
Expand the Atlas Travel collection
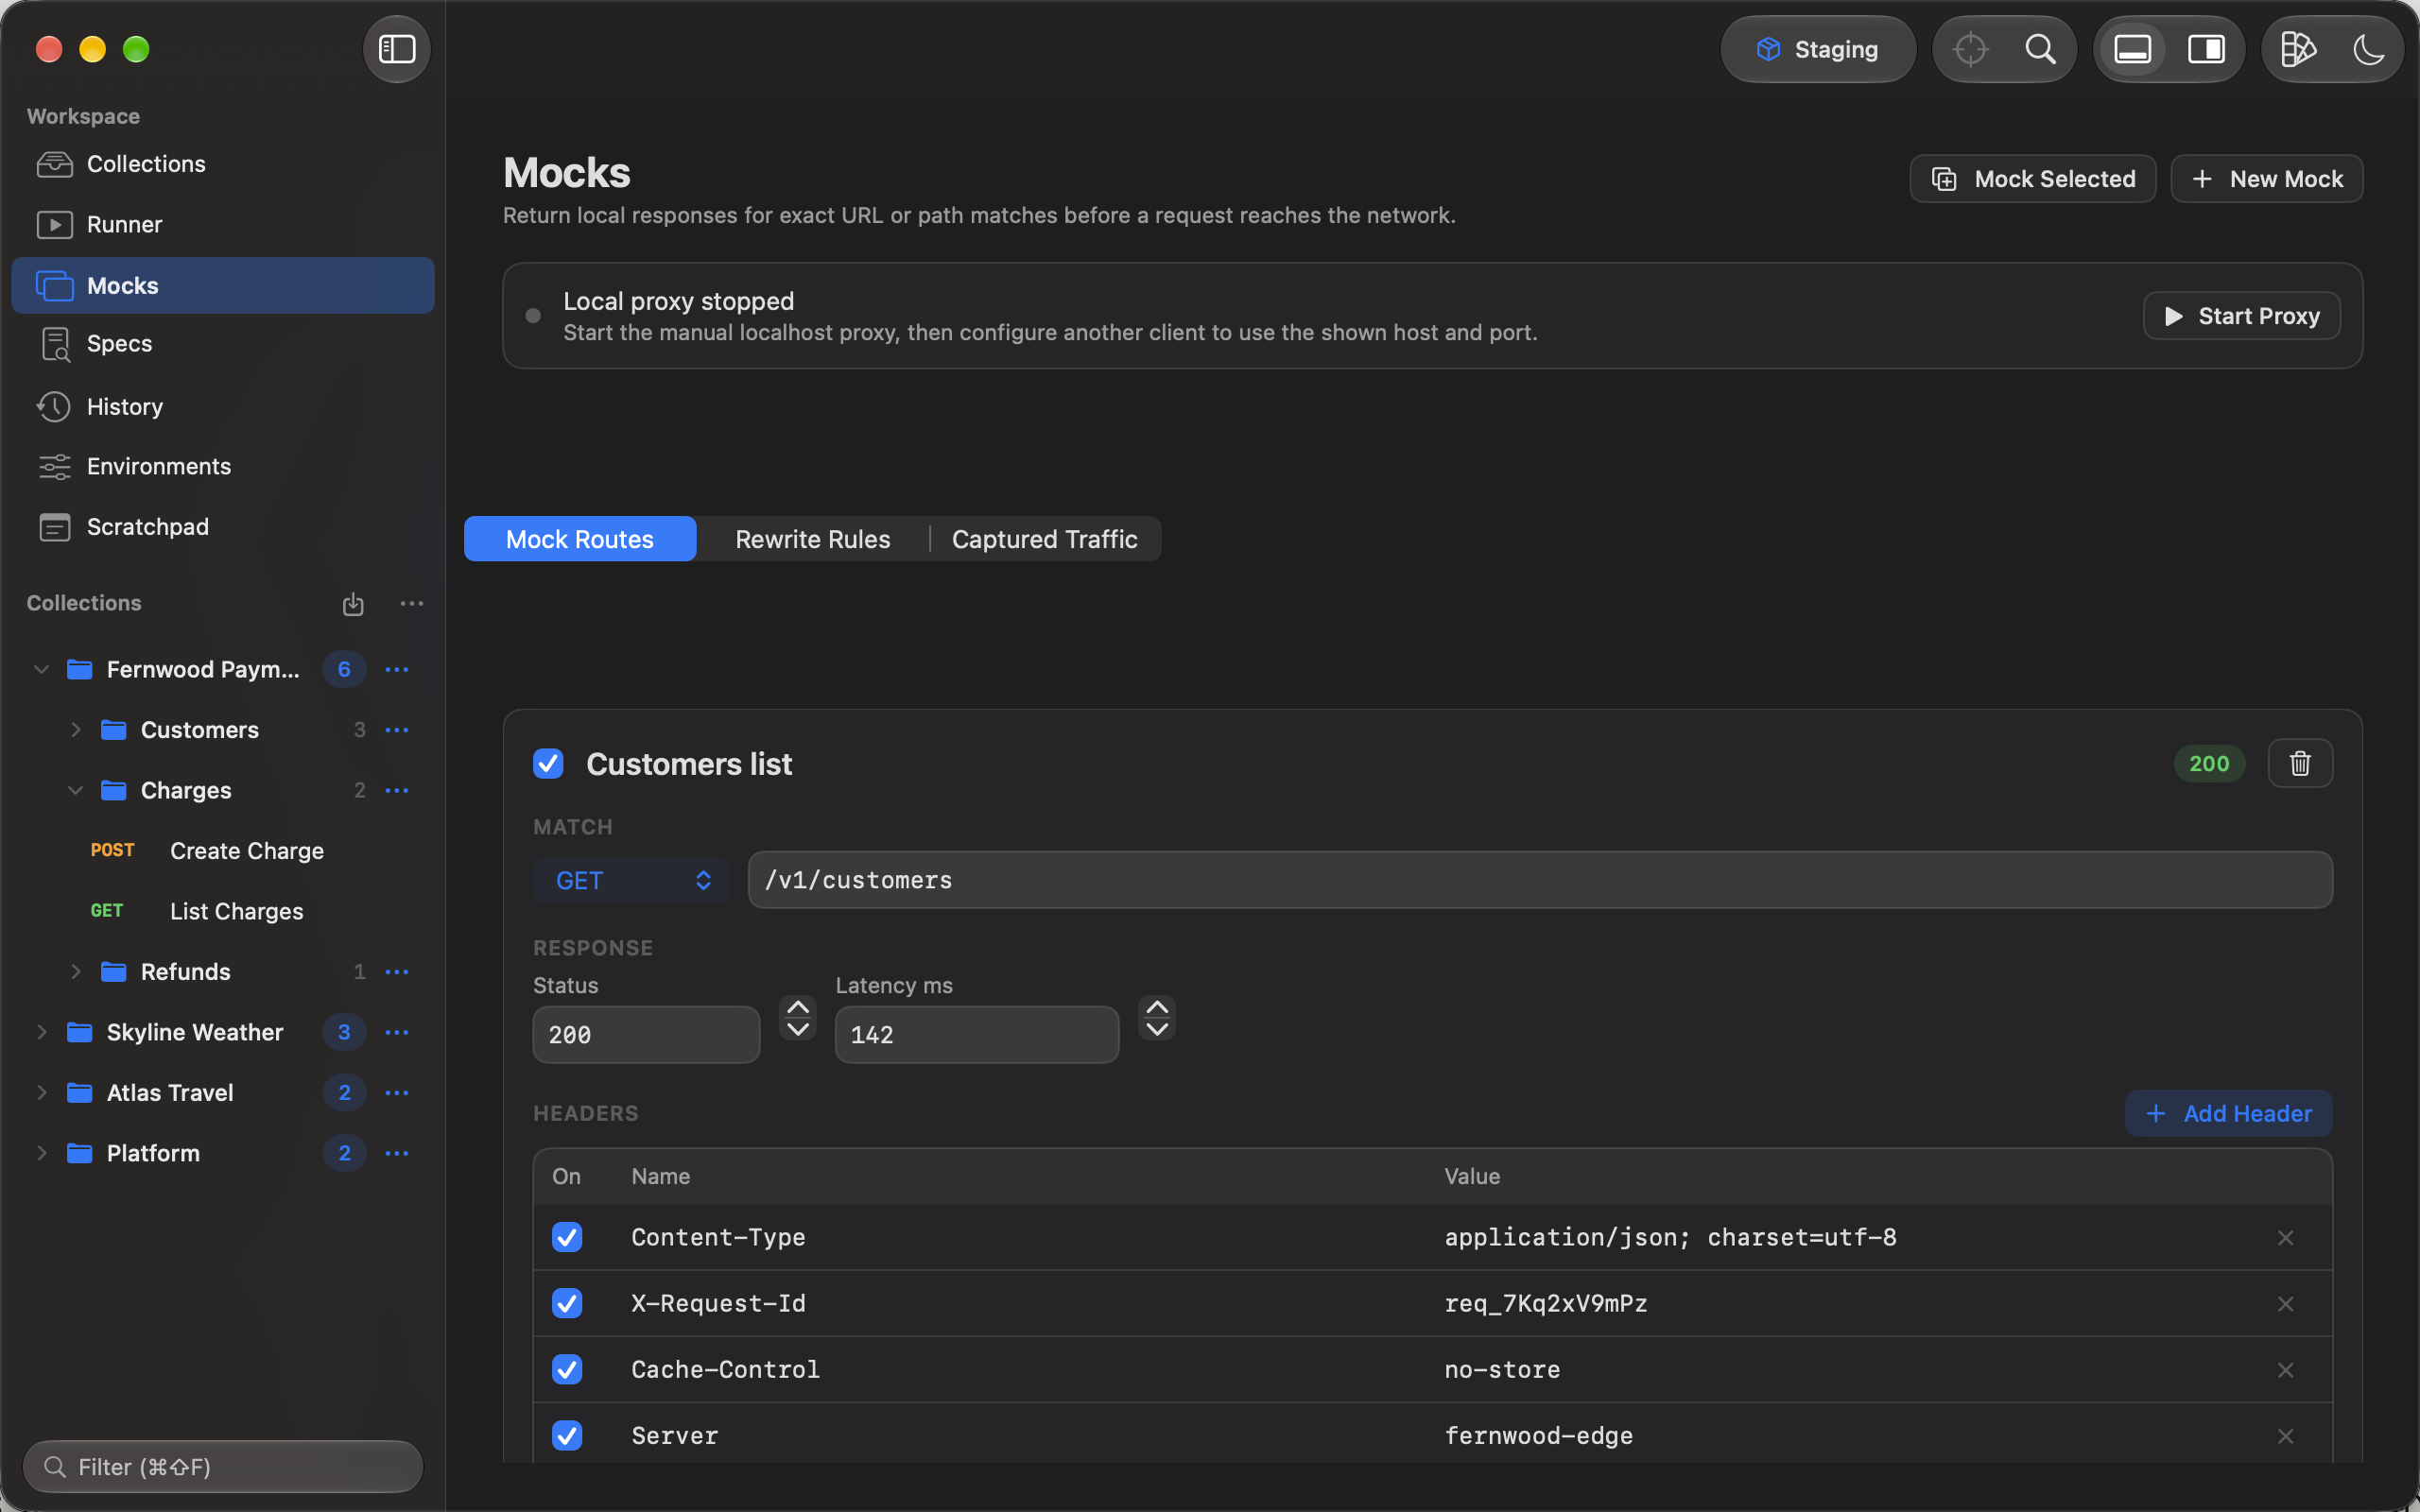click(41, 1092)
